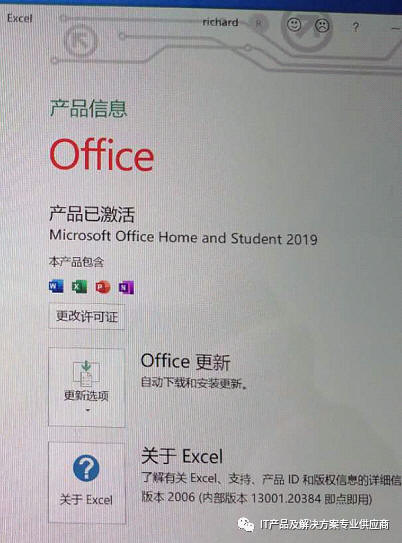This screenshot has height=543, width=402.
Task: Open help using the question mark icon
Action: click(356, 27)
